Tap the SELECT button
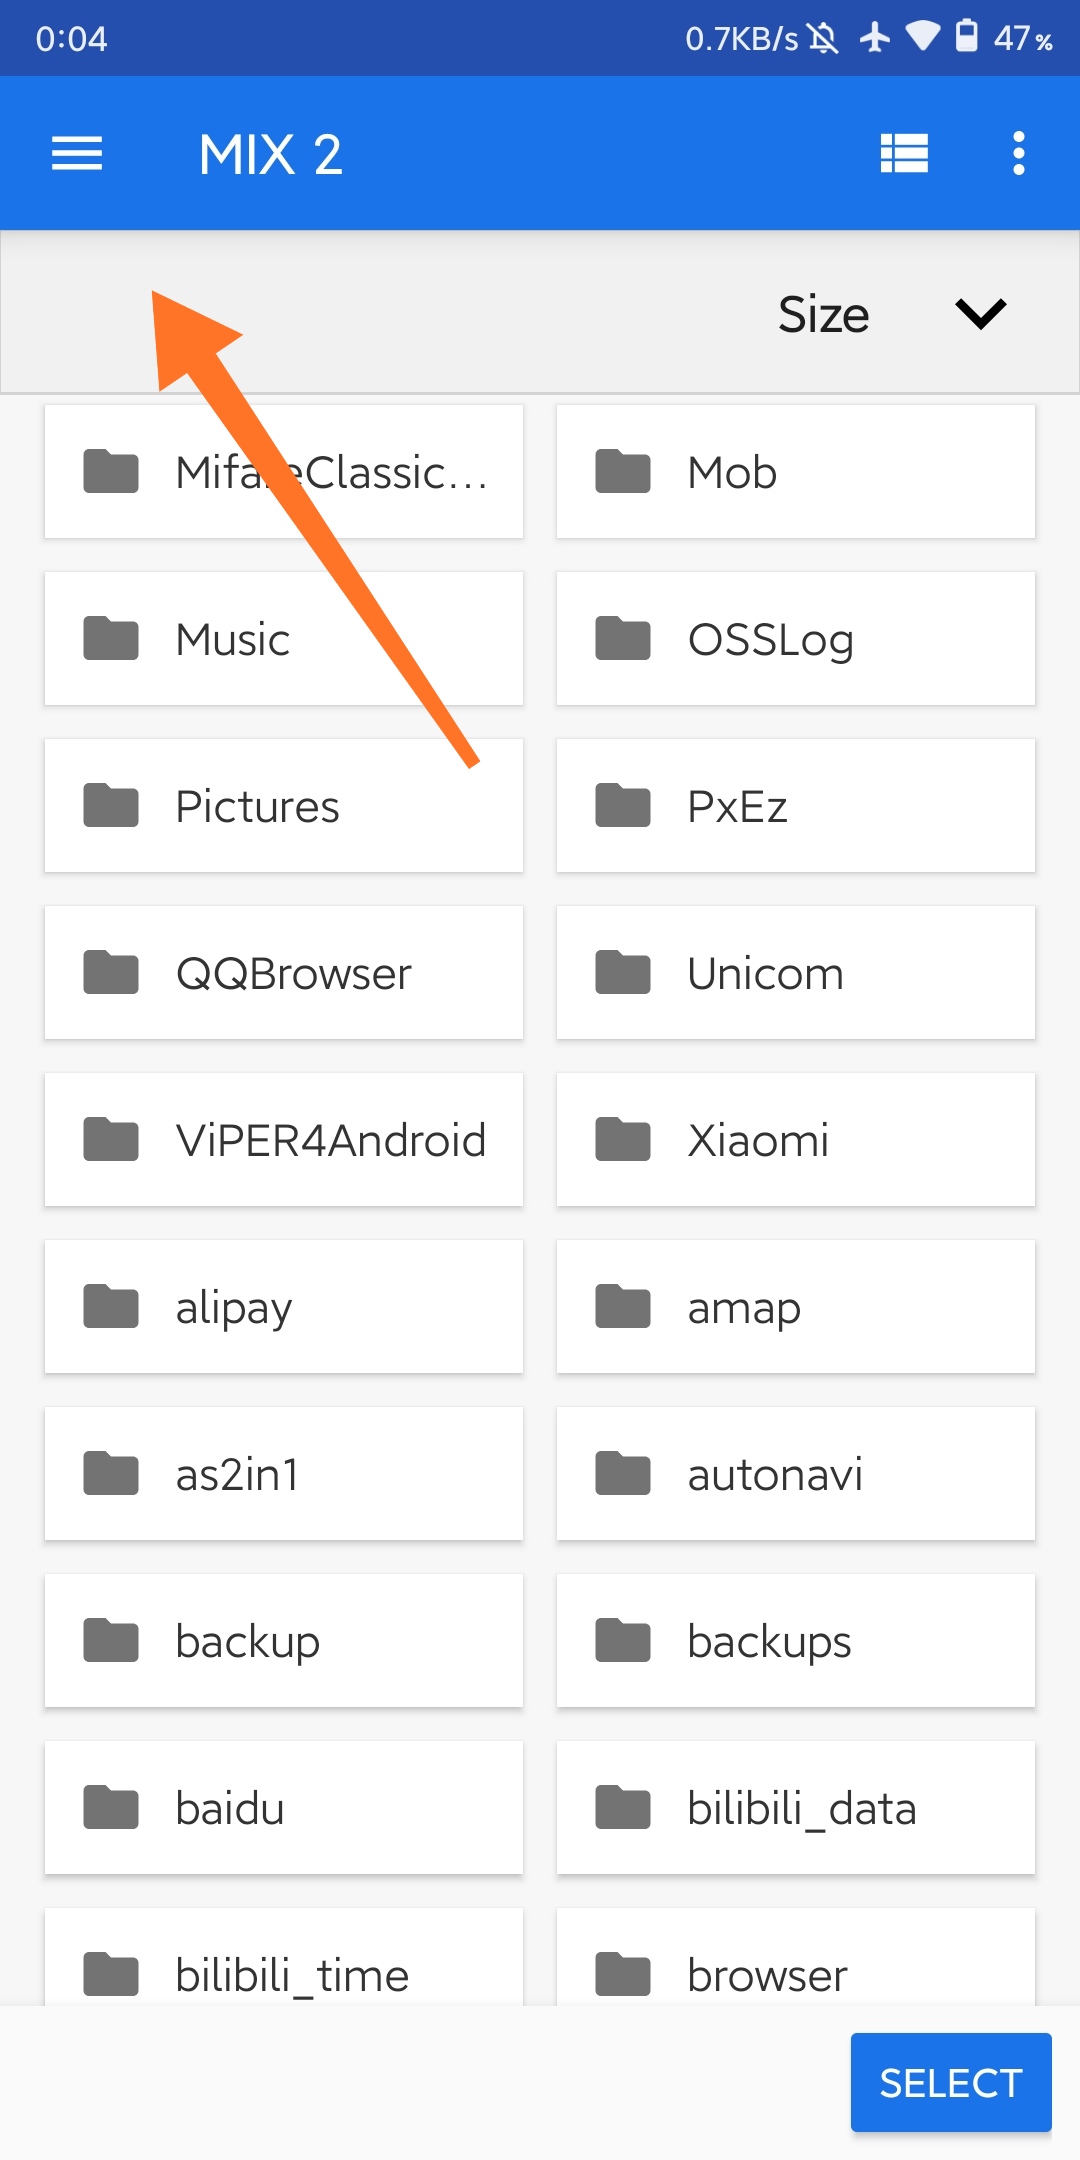This screenshot has width=1080, height=2160. [951, 2083]
